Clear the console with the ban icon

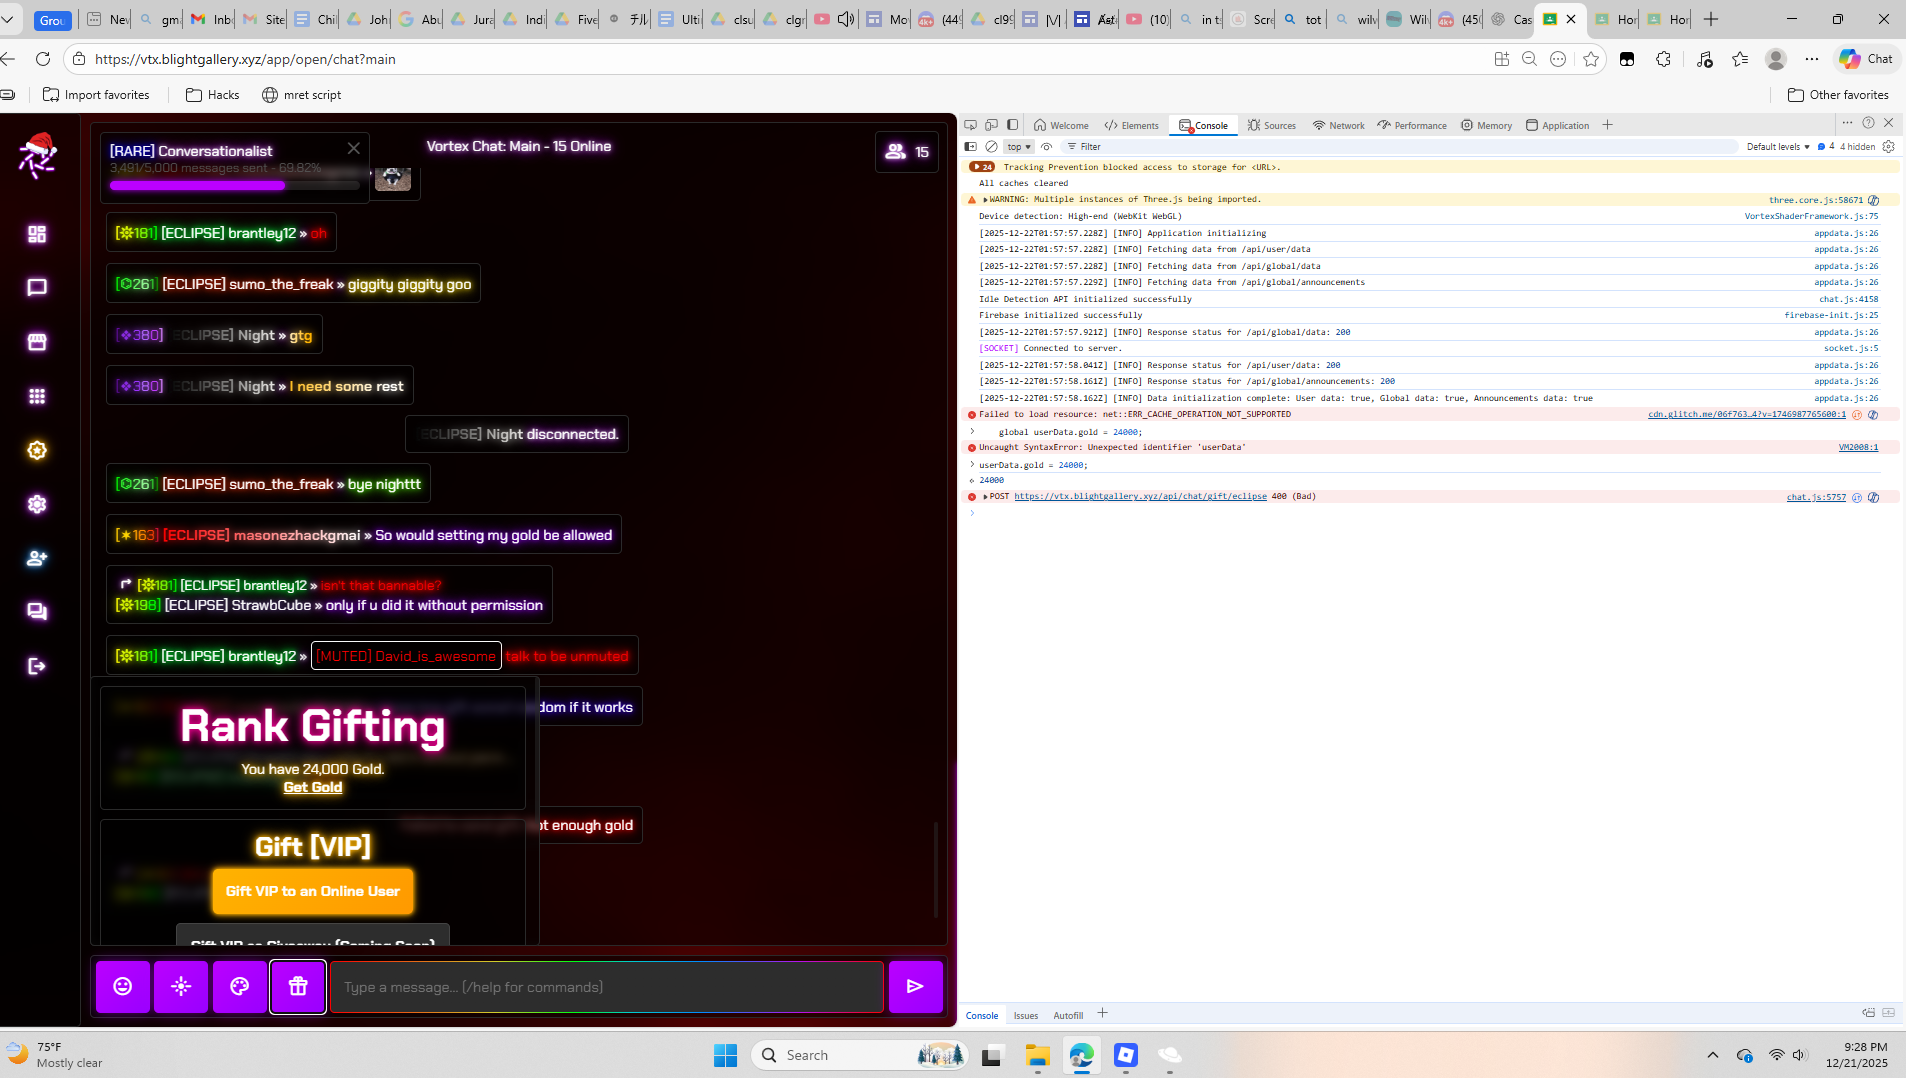991,147
